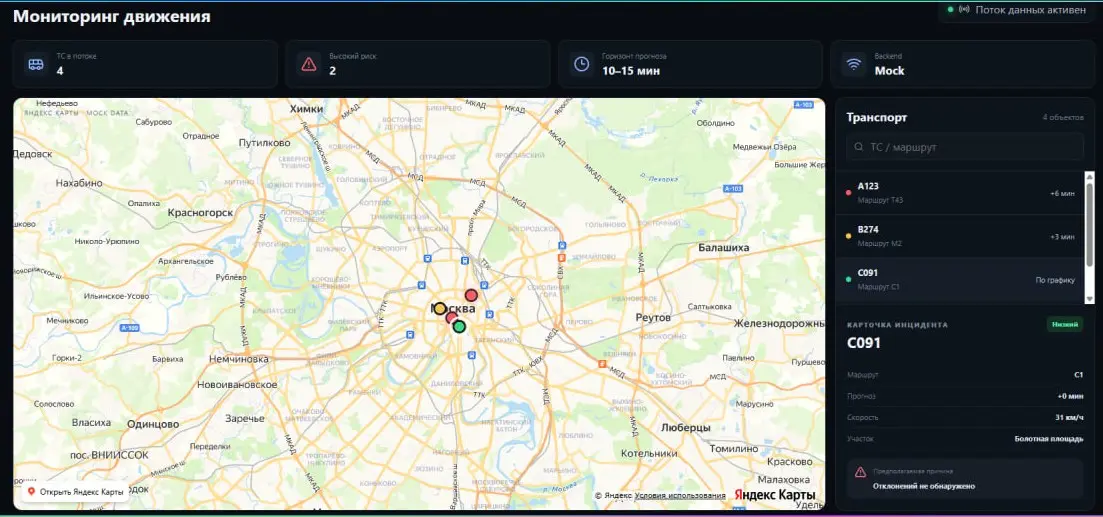
Task: Click the transport list scrollbar down arrow
Action: click(1090, 298)
